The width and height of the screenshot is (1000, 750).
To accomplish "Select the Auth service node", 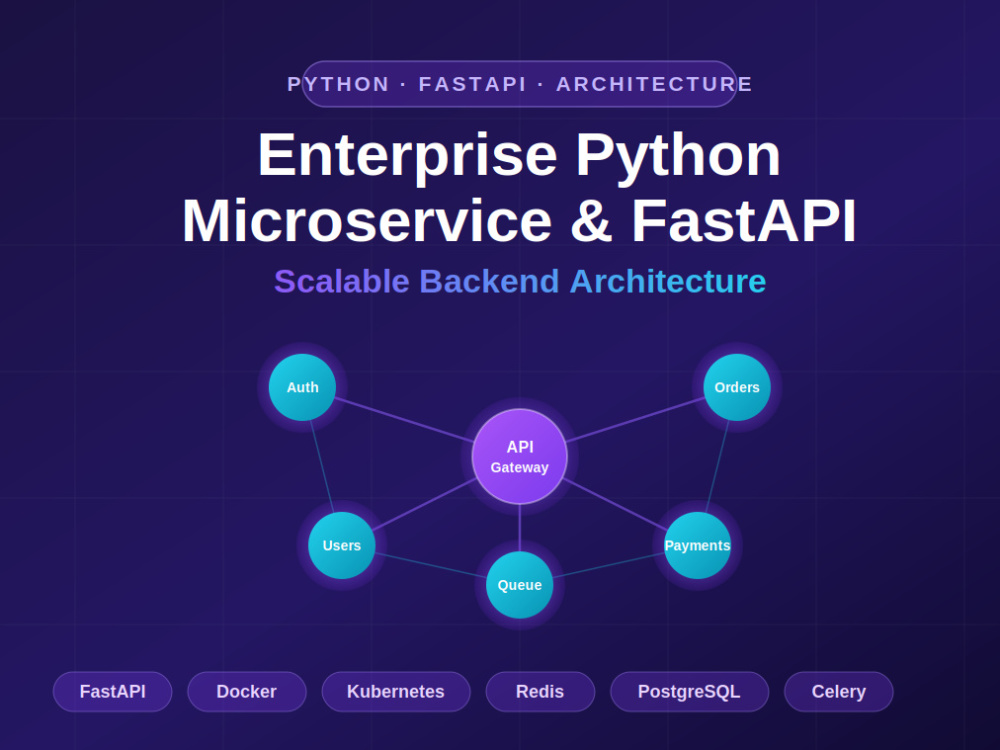I will (302, 387).
